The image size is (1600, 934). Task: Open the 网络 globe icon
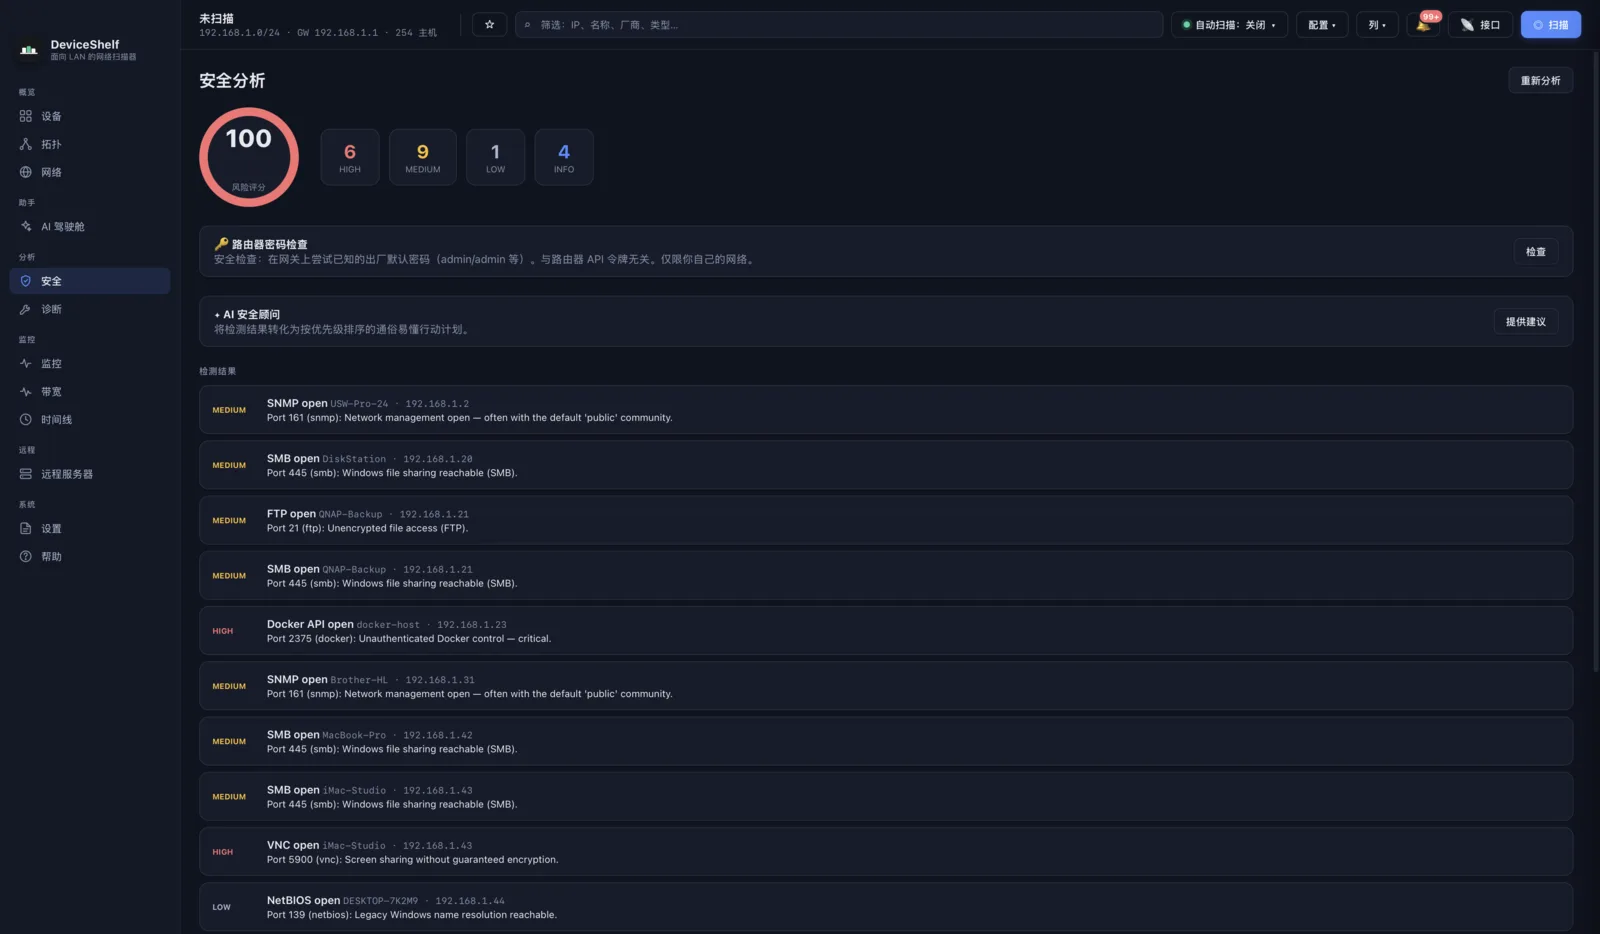pos(26,172)
